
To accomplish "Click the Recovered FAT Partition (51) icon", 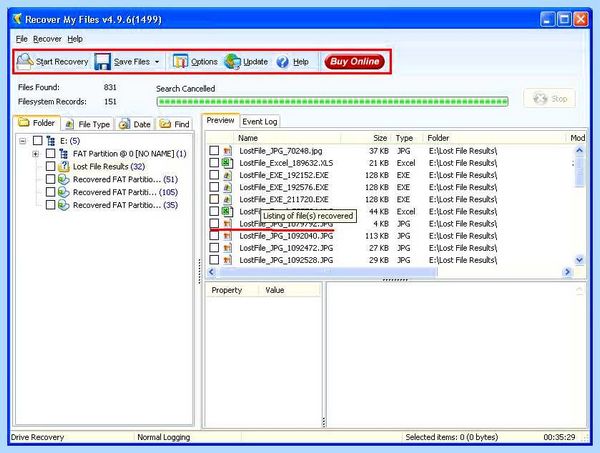I will point(64,179).
